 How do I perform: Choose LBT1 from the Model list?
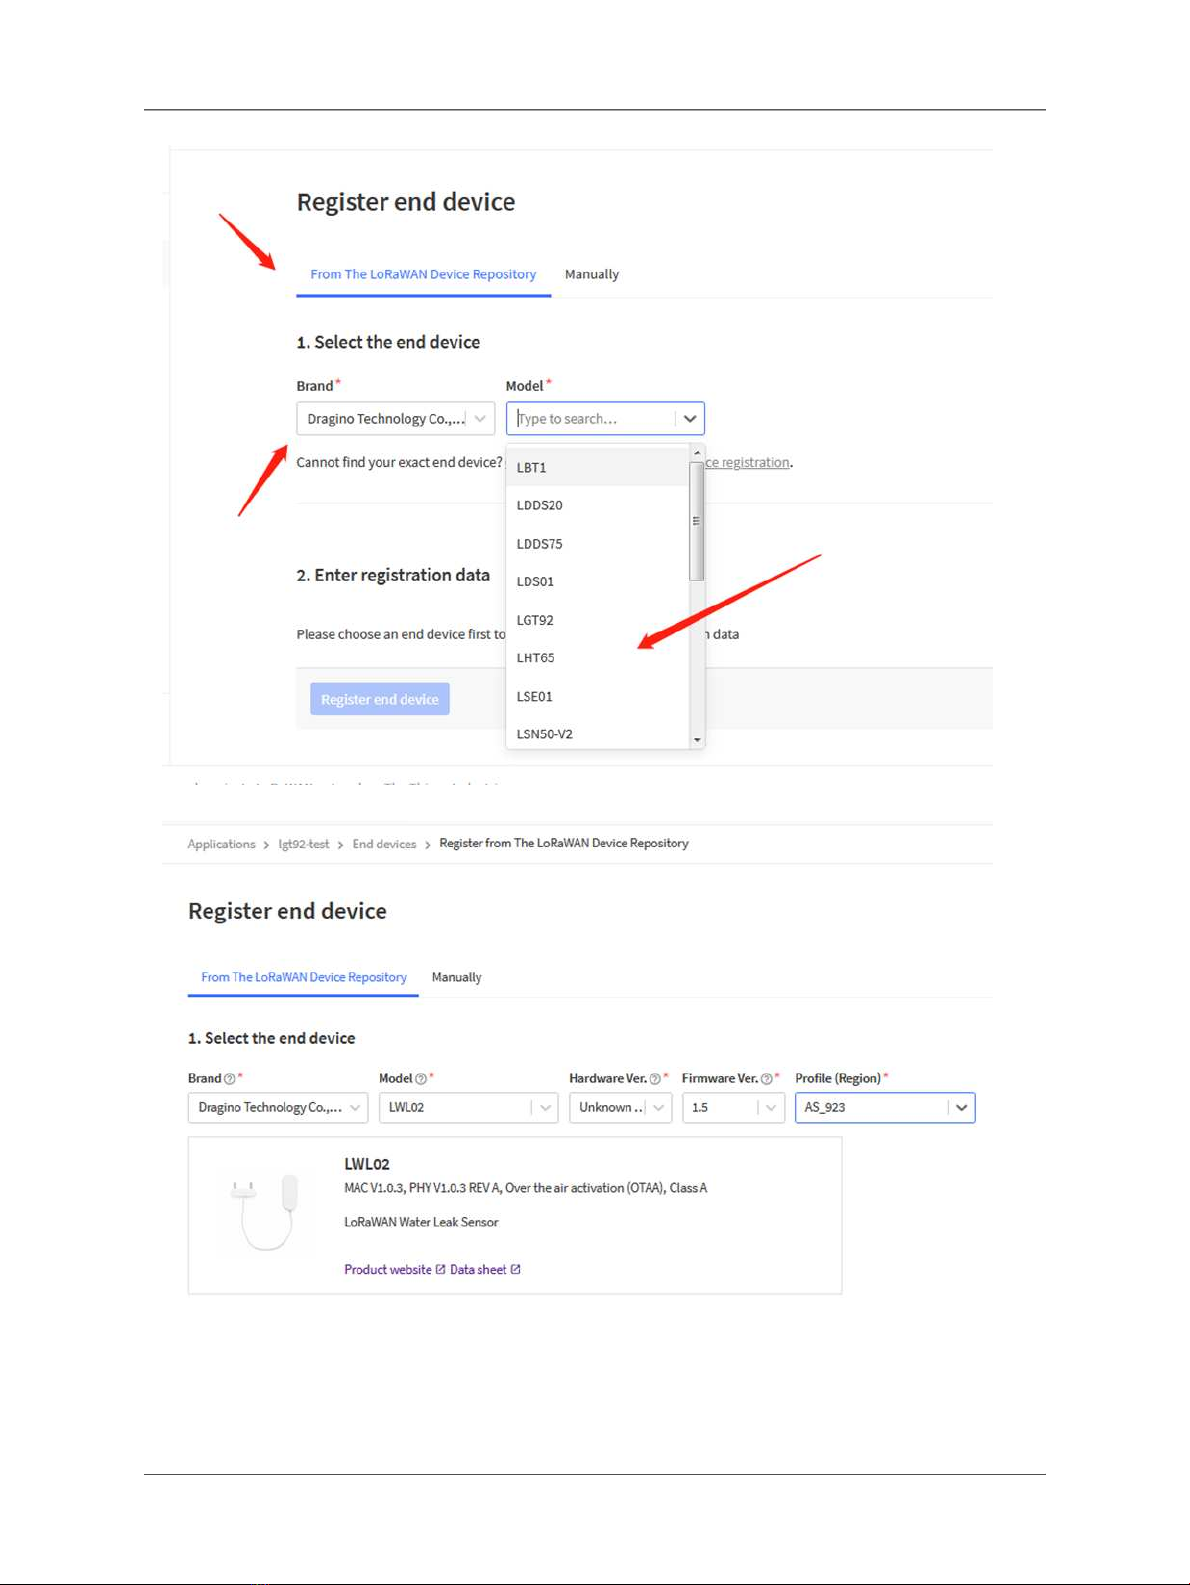tap(598, 467)
